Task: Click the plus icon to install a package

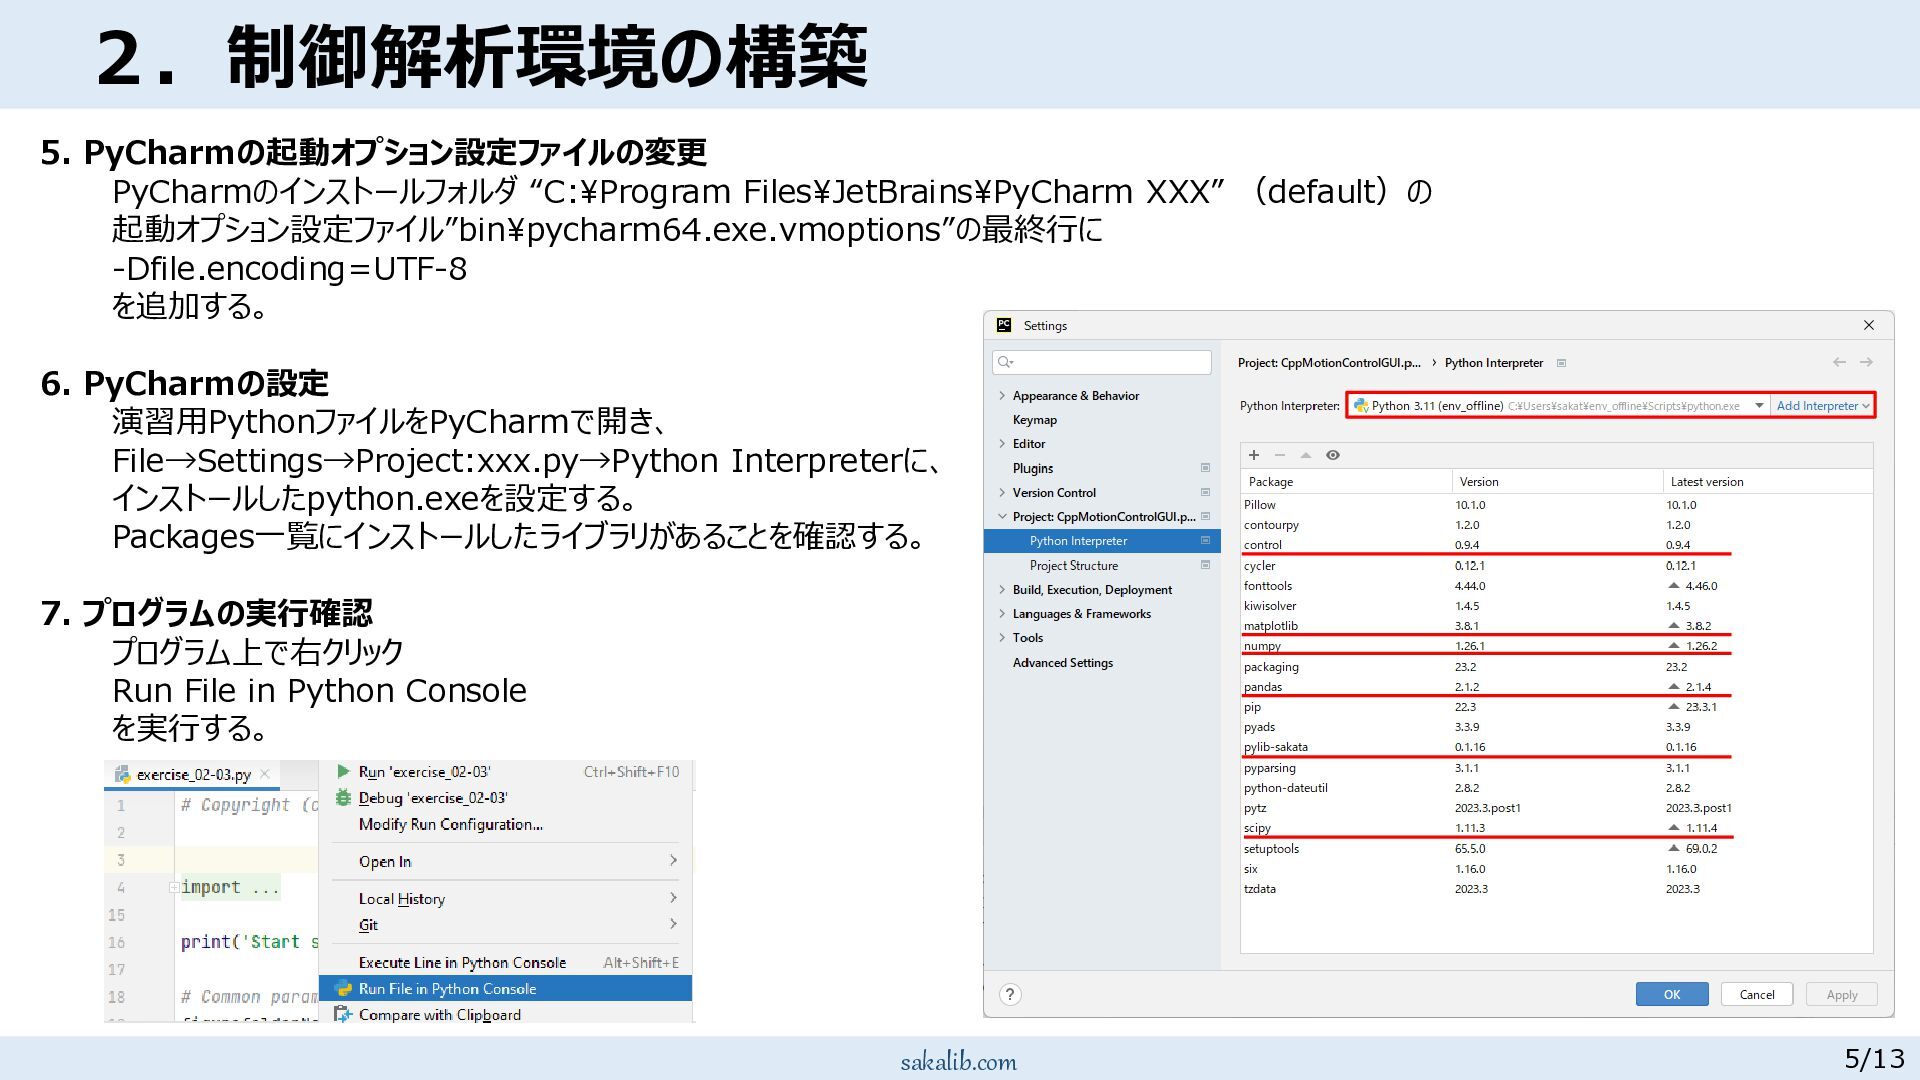Action: click(1254, 455)
